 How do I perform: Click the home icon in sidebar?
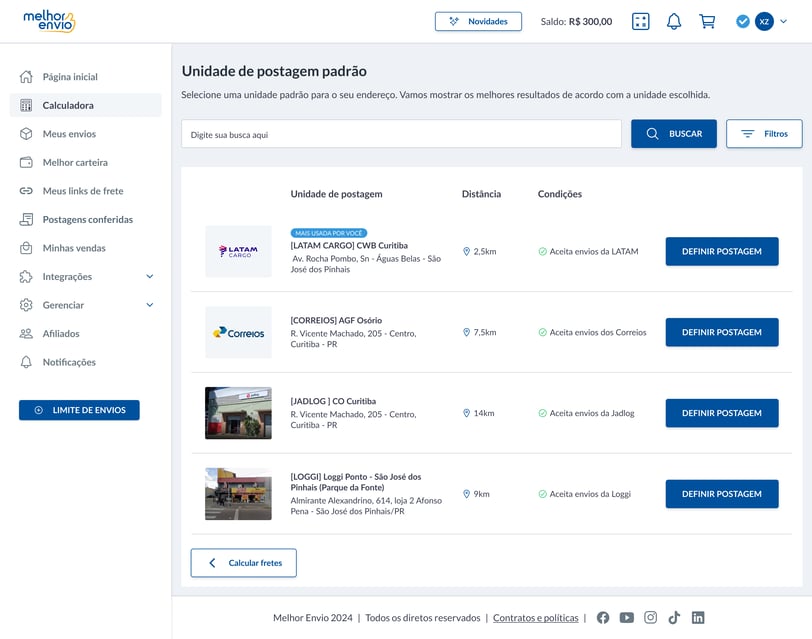point(26,77)
